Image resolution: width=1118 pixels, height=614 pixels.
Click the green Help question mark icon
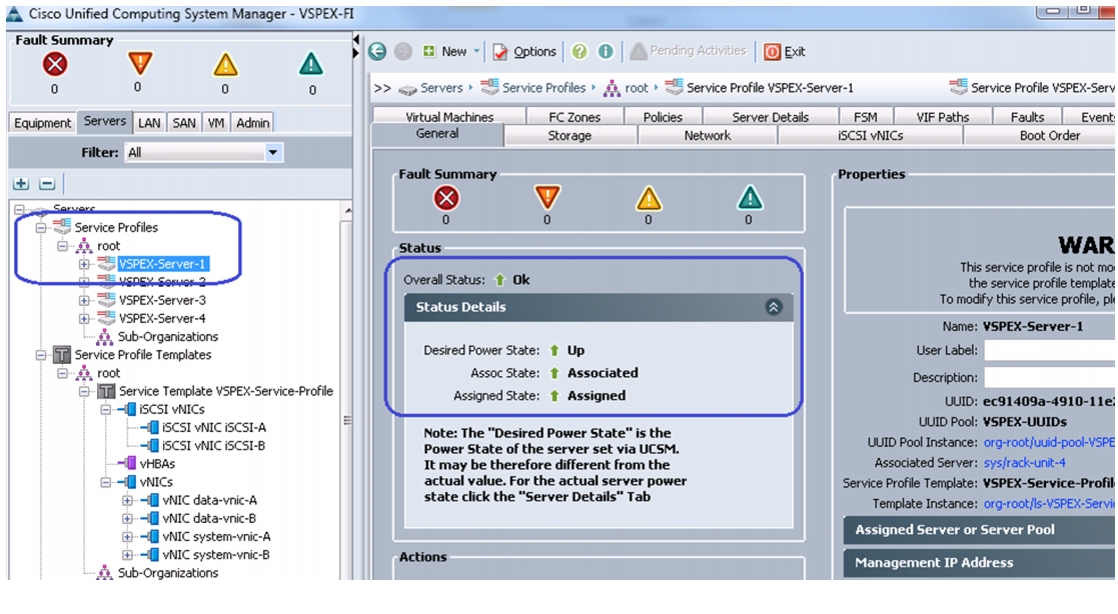pyautogui.click(x=580, y=51)
